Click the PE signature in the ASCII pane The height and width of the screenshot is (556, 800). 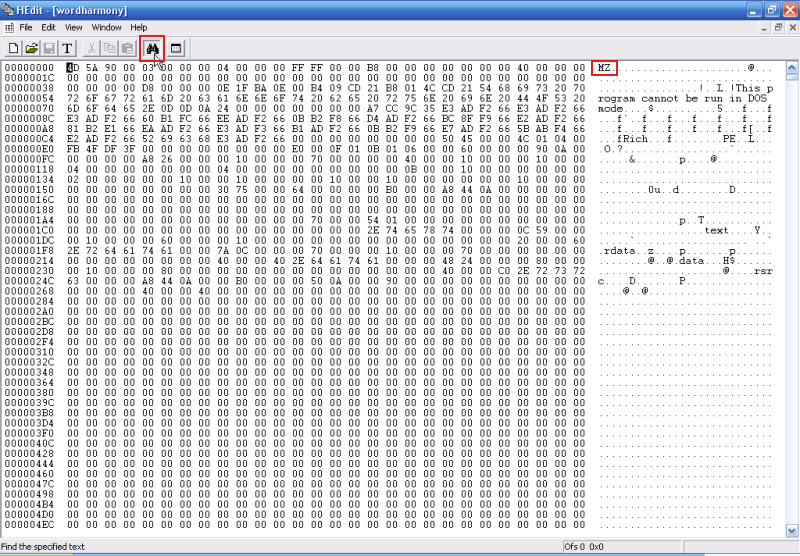pos(729,139)
